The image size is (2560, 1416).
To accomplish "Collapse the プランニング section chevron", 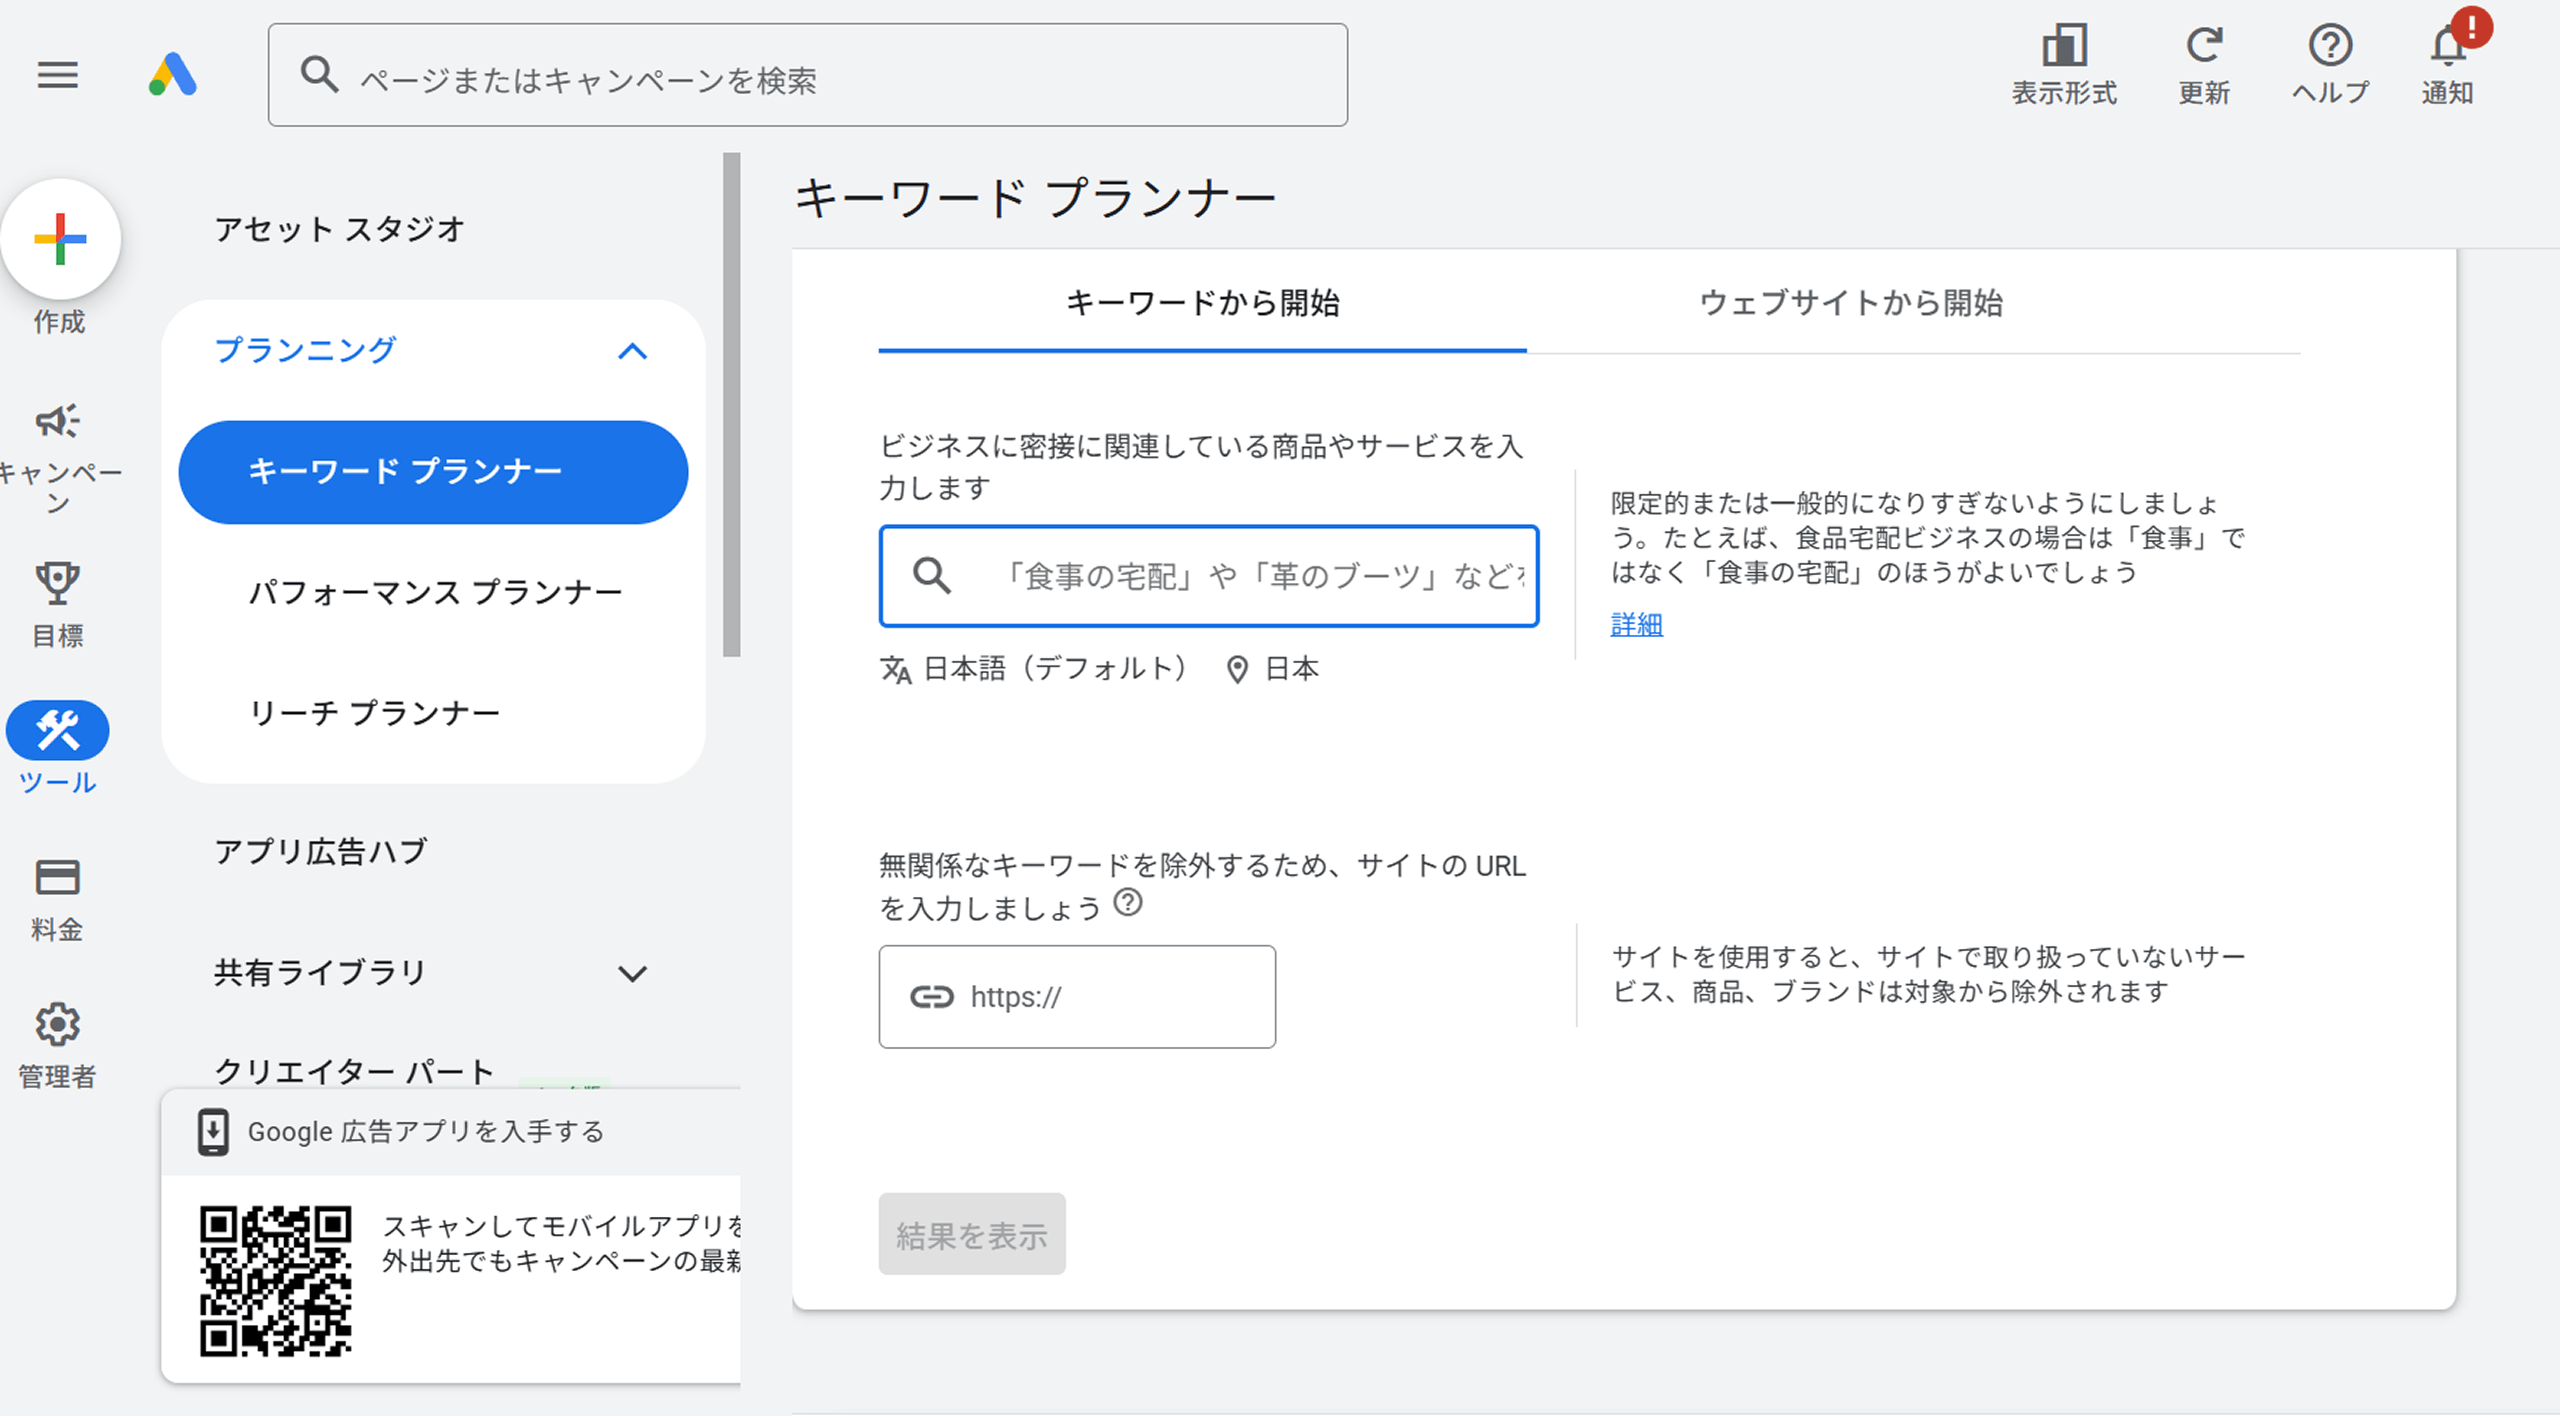I will coord(632,351).
